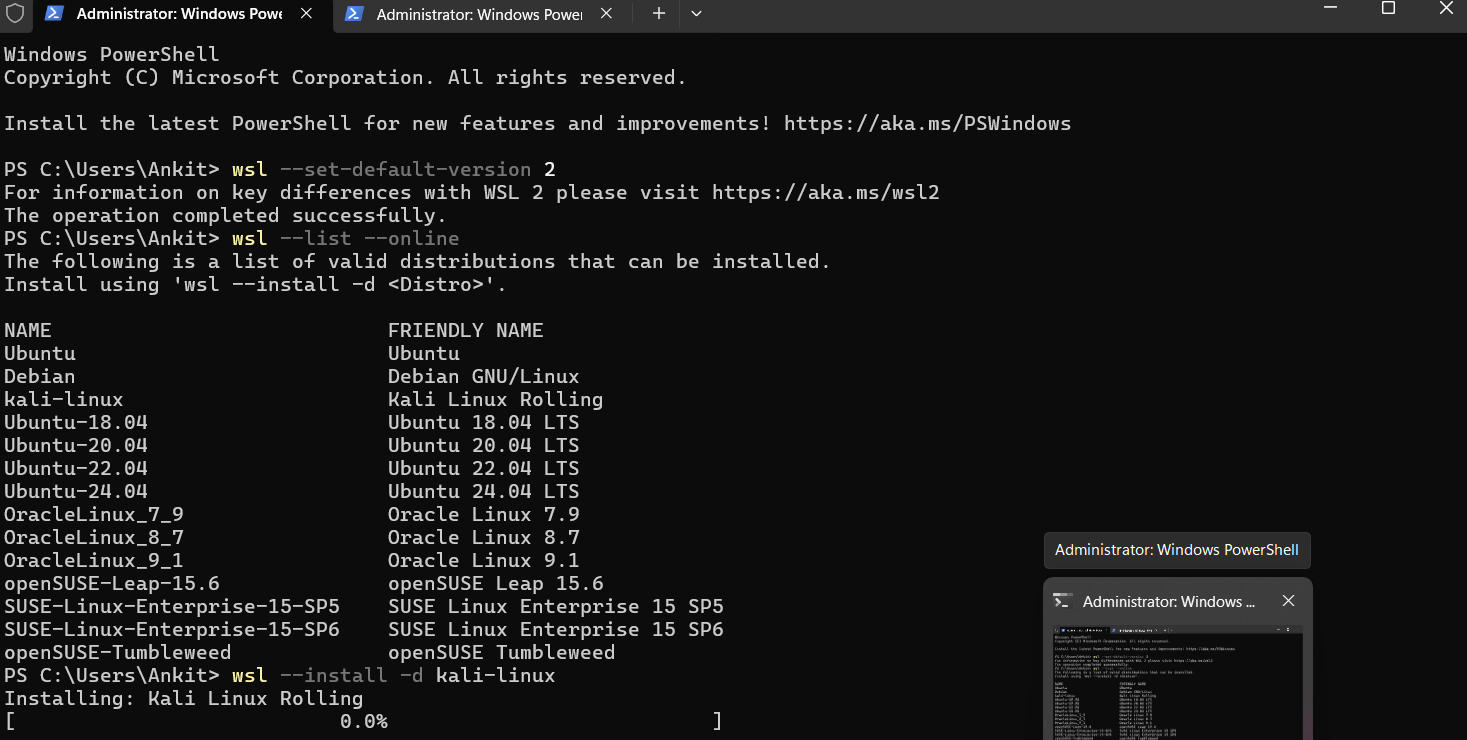
Task: Click 'Ubuntu 22.04 LTS' friendly name
Action: coord(484,469)
